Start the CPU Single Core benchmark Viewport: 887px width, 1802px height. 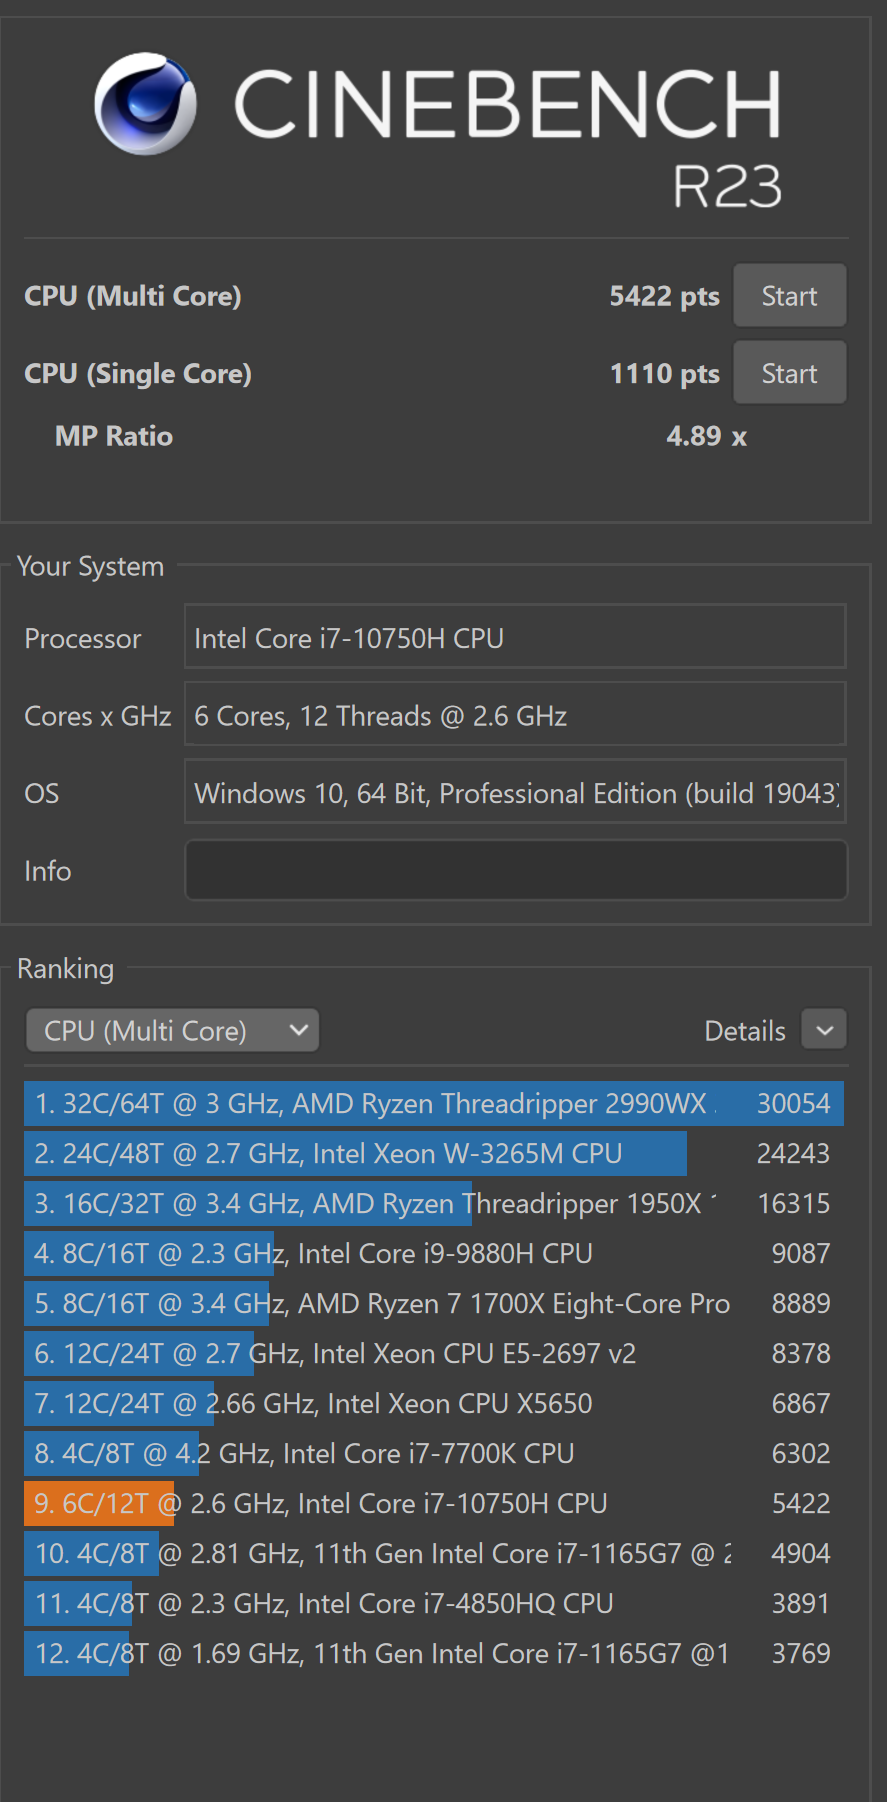coord(789,373)
